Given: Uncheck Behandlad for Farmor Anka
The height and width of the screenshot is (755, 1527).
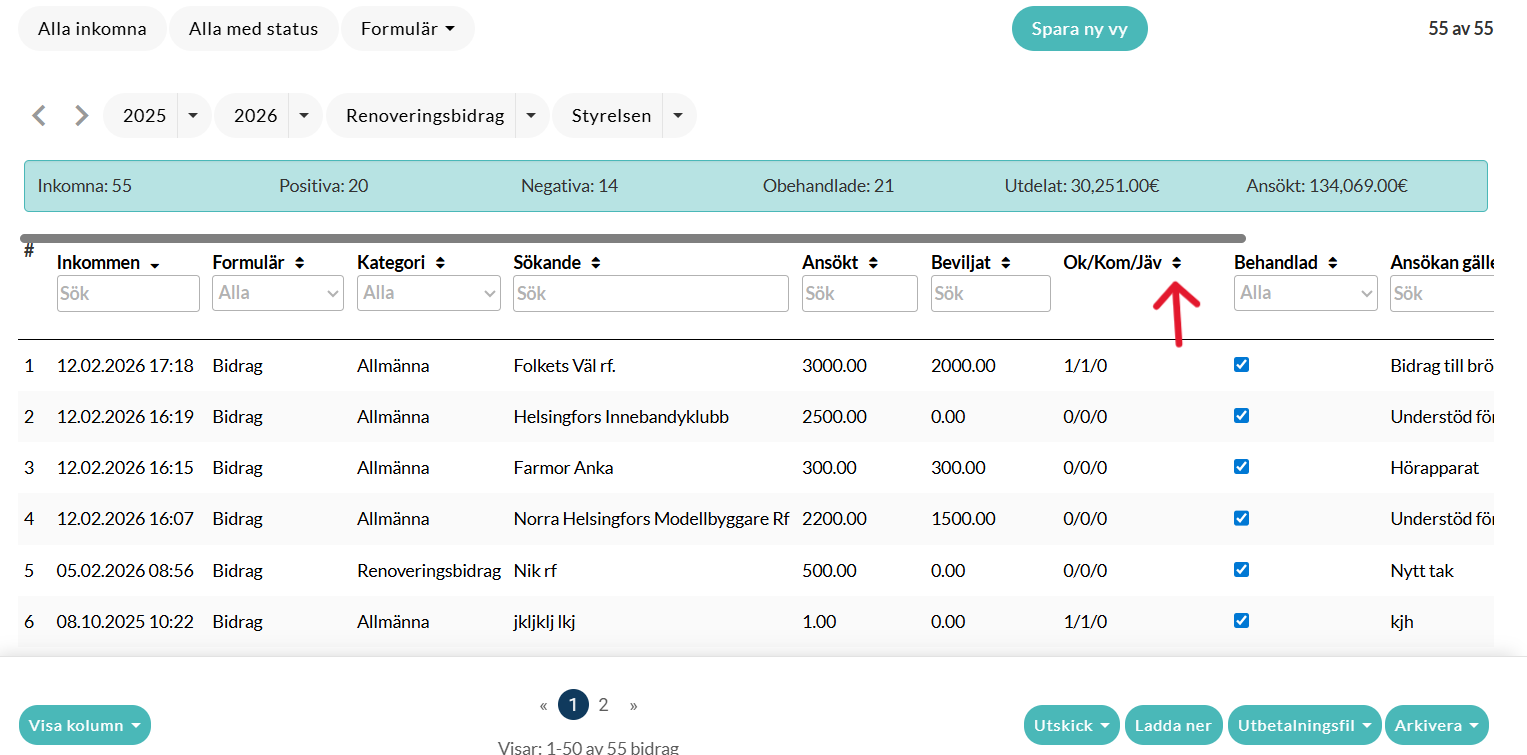Looking at the screenshot, I should (1241, 467).
